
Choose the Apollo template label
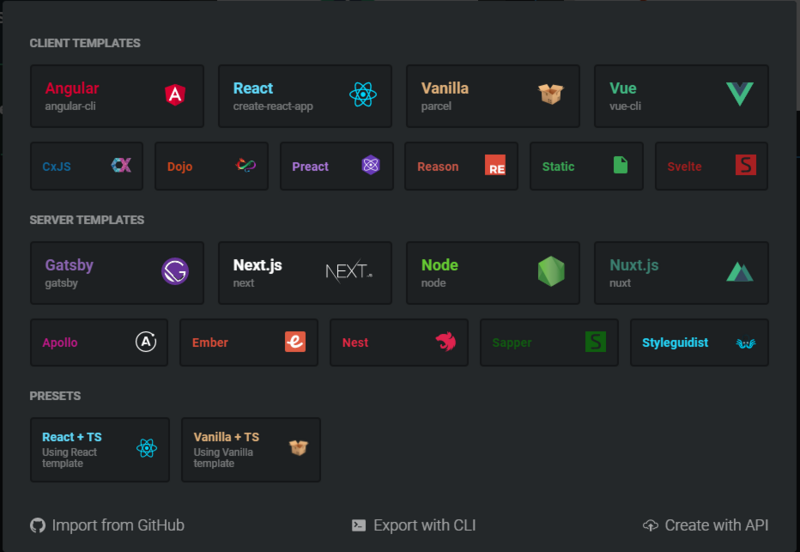click(60, 343)
